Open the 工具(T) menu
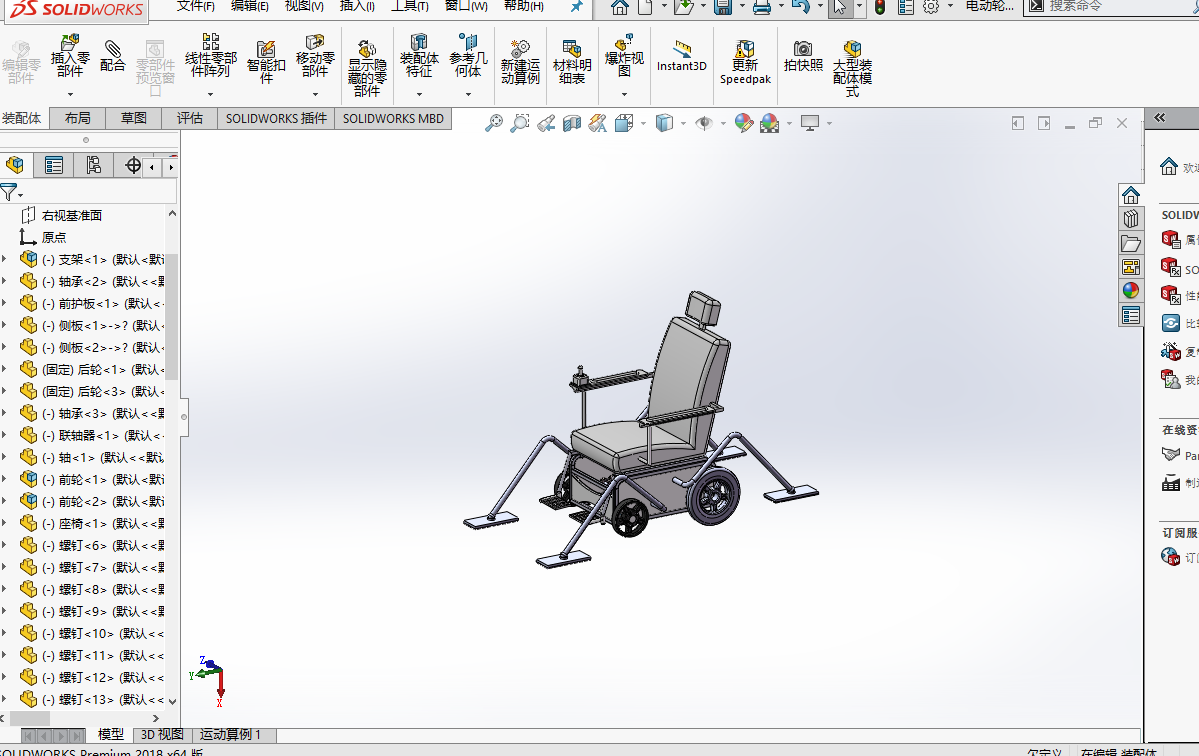Viewport: 1199px width, 756px height. 410,6
